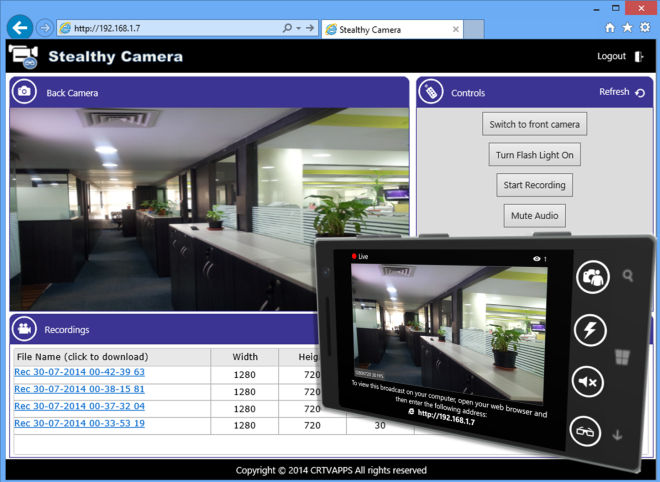Click the Recordings panel video camera icon
This screenshot has height=482, width=660.
click(24, 328)
